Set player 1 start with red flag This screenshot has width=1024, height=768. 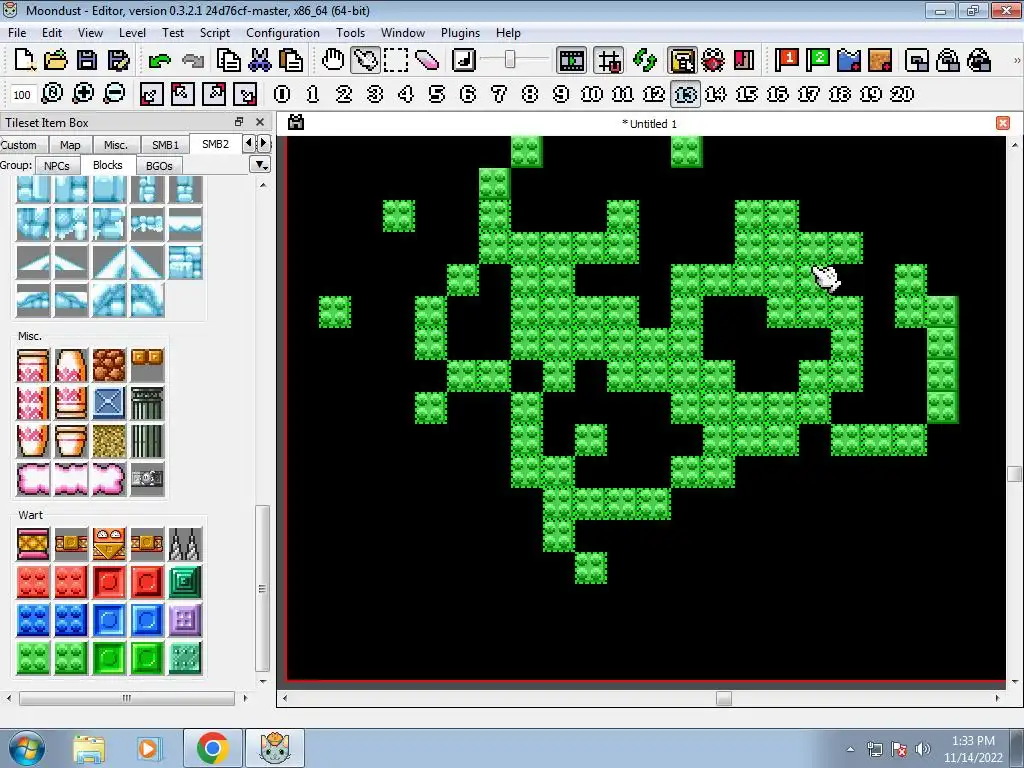[x=786, y=60]
